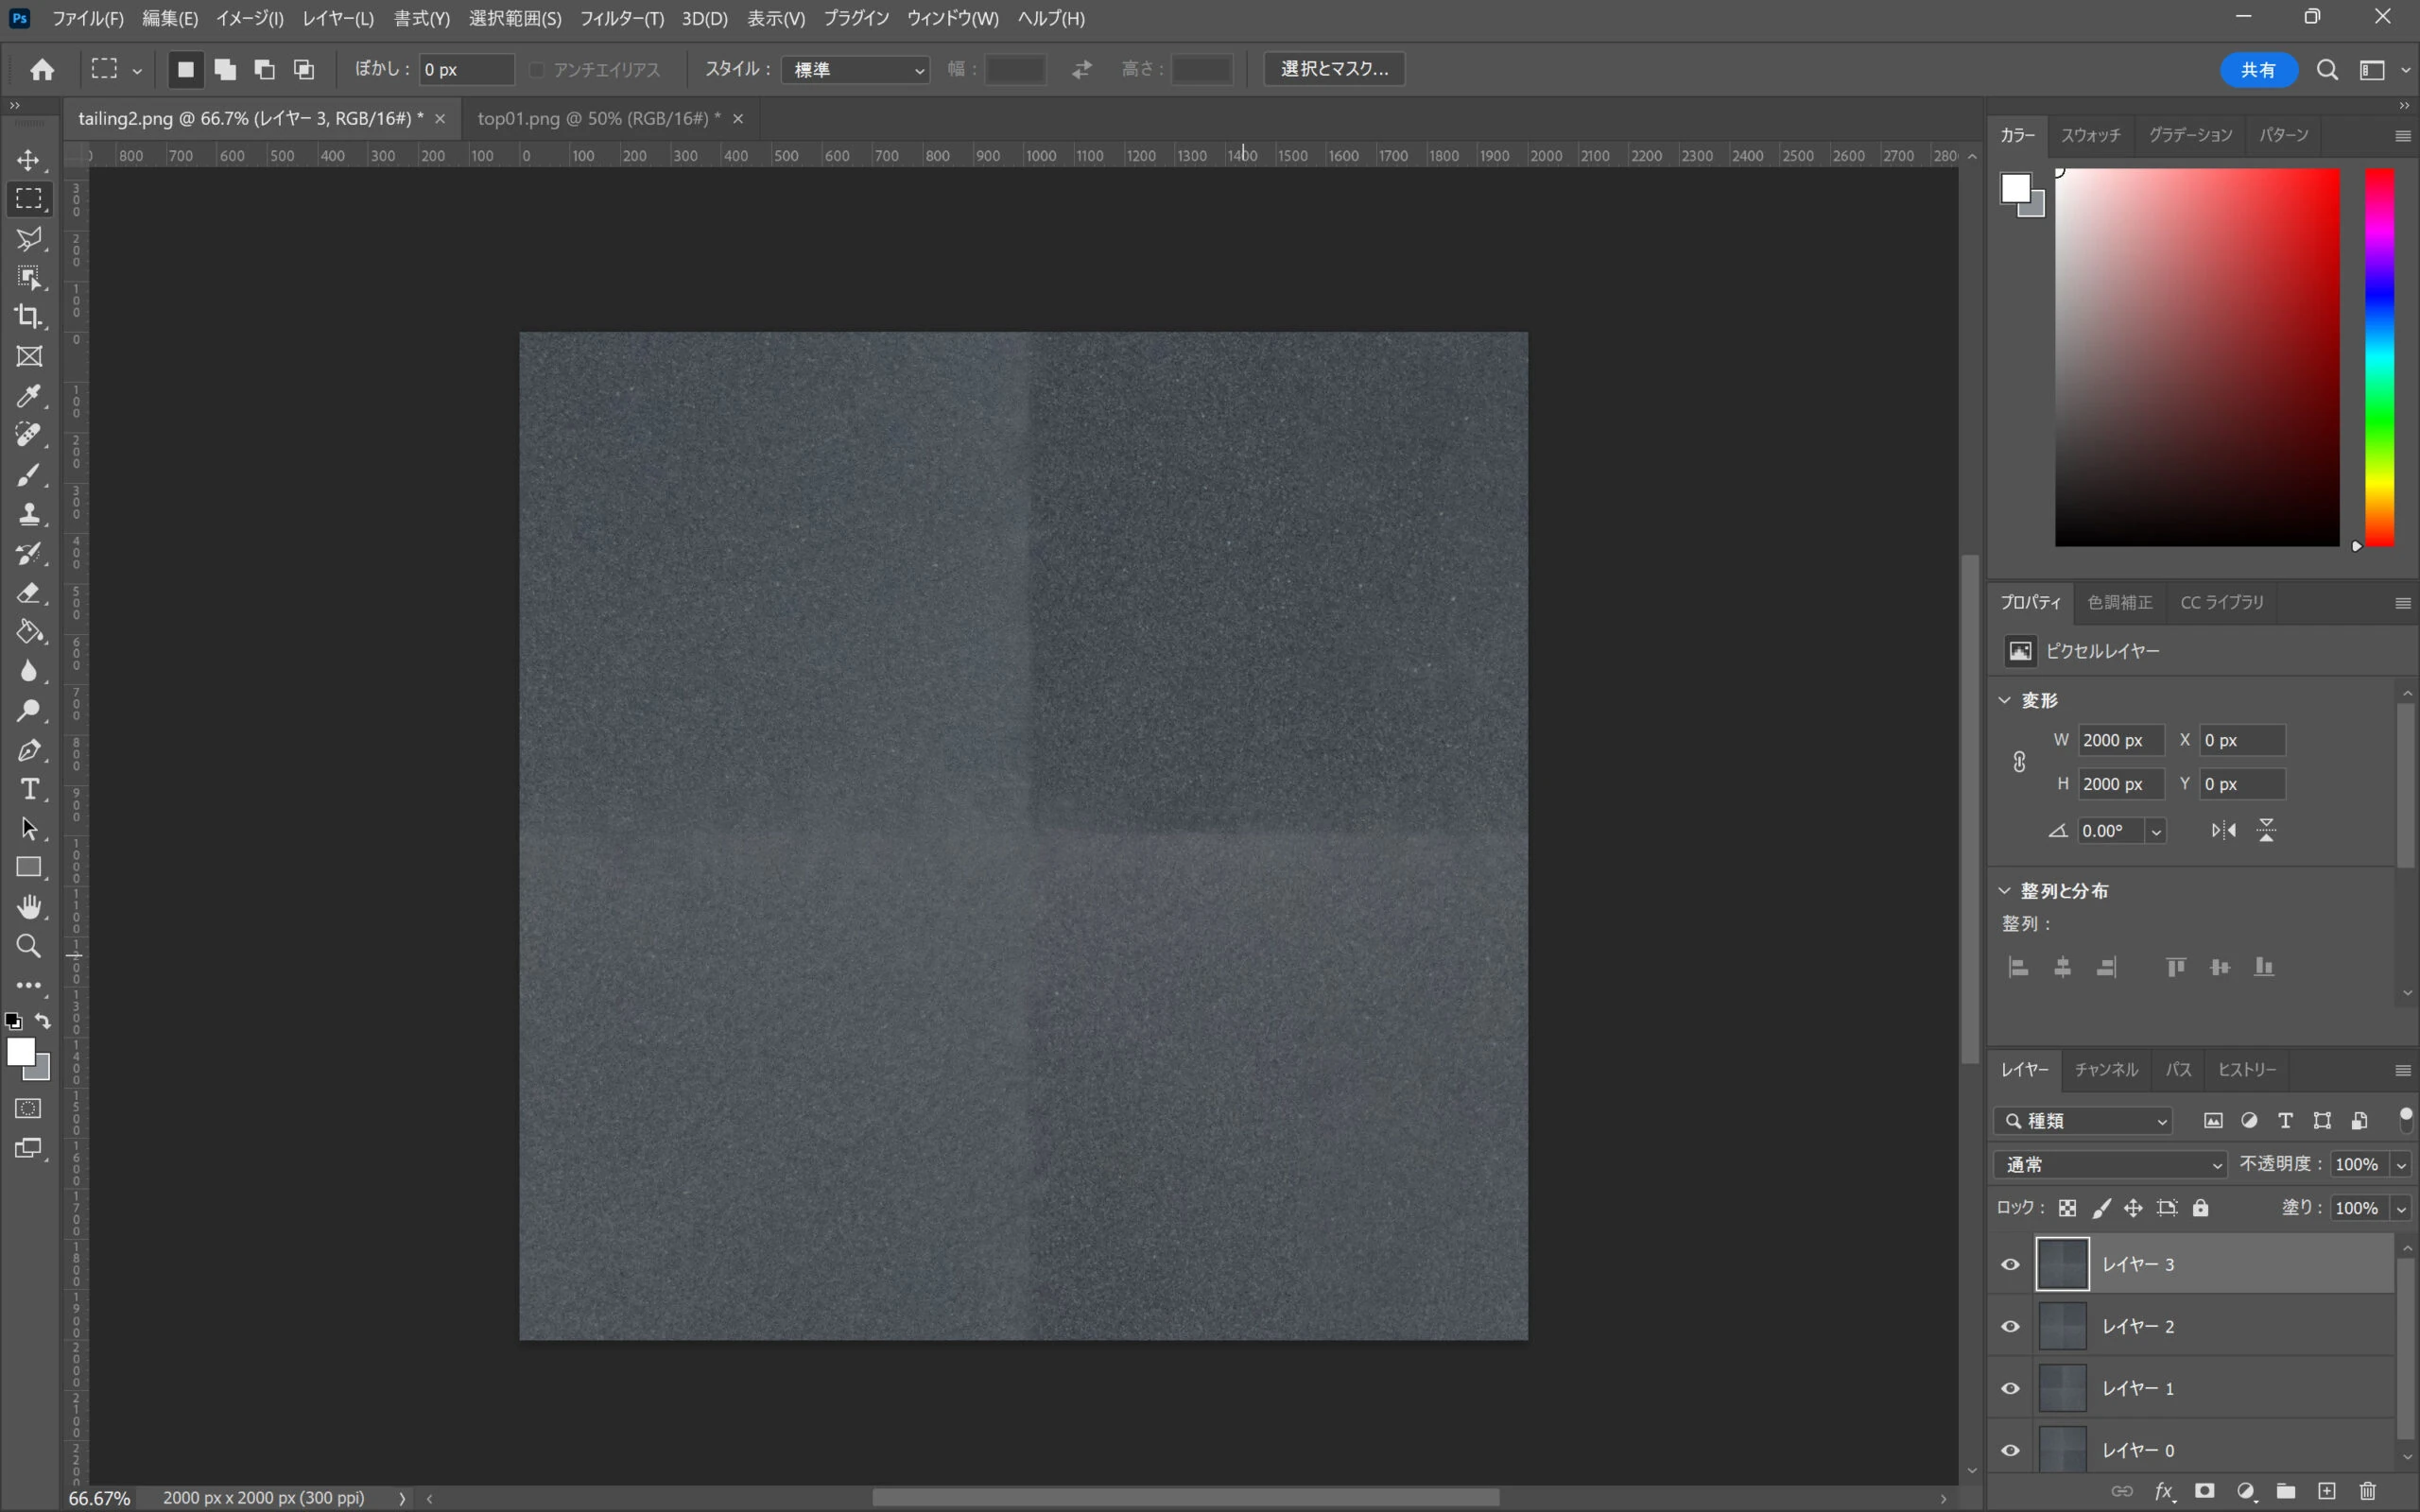Open the フィルター(T) menu
The height and width of the screenshot is (1512, 2420).
point(621,18)
